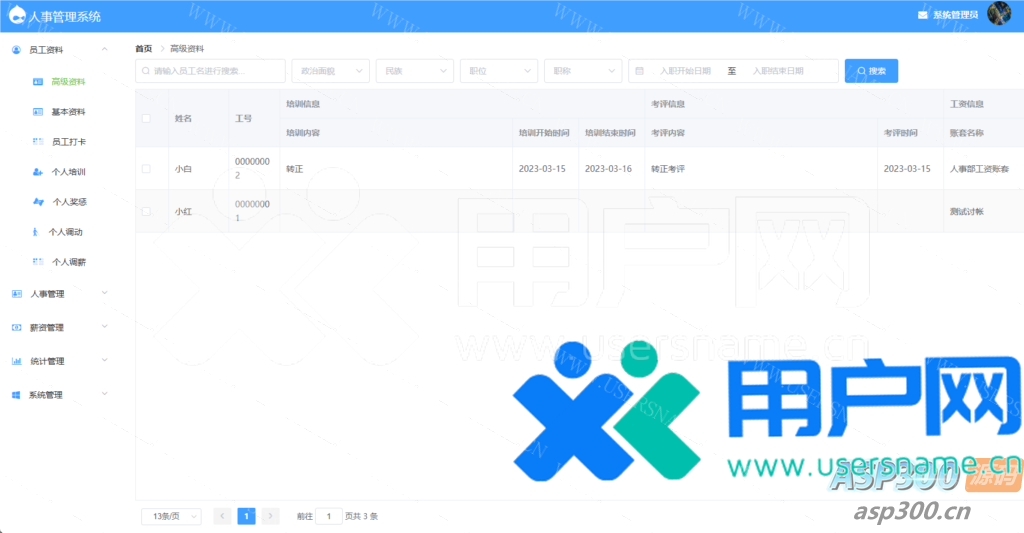Click the blue 搜索 button
Viewport: 1024px width, 533px height.
(x=871, y=71)
